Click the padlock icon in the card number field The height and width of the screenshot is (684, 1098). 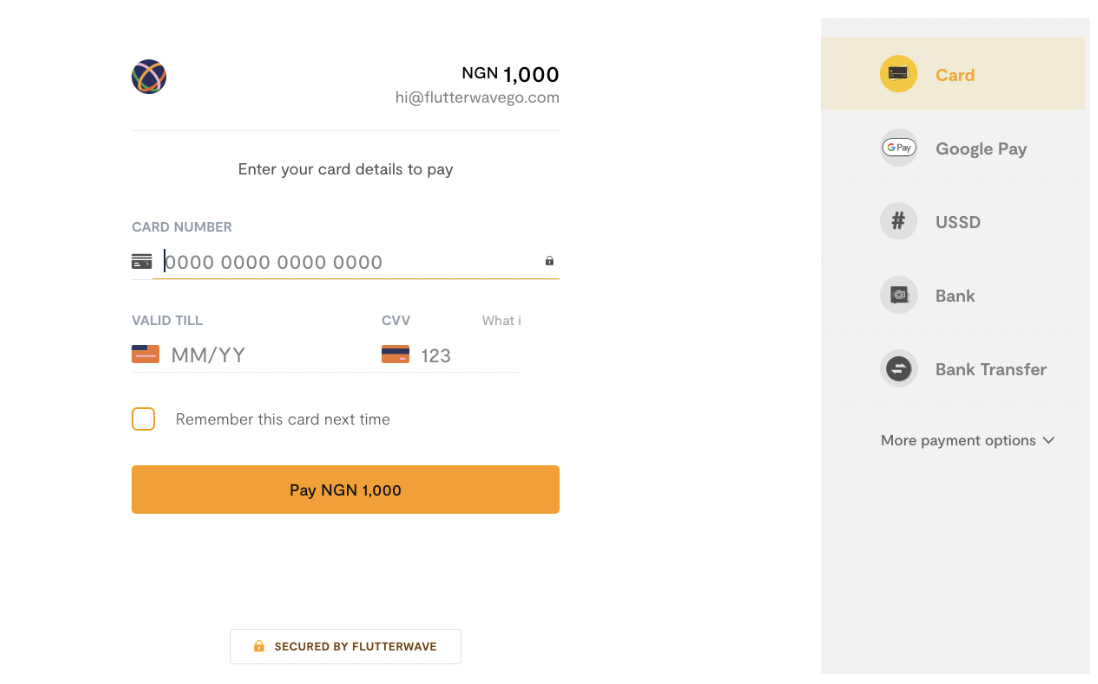tap(550, 261)
